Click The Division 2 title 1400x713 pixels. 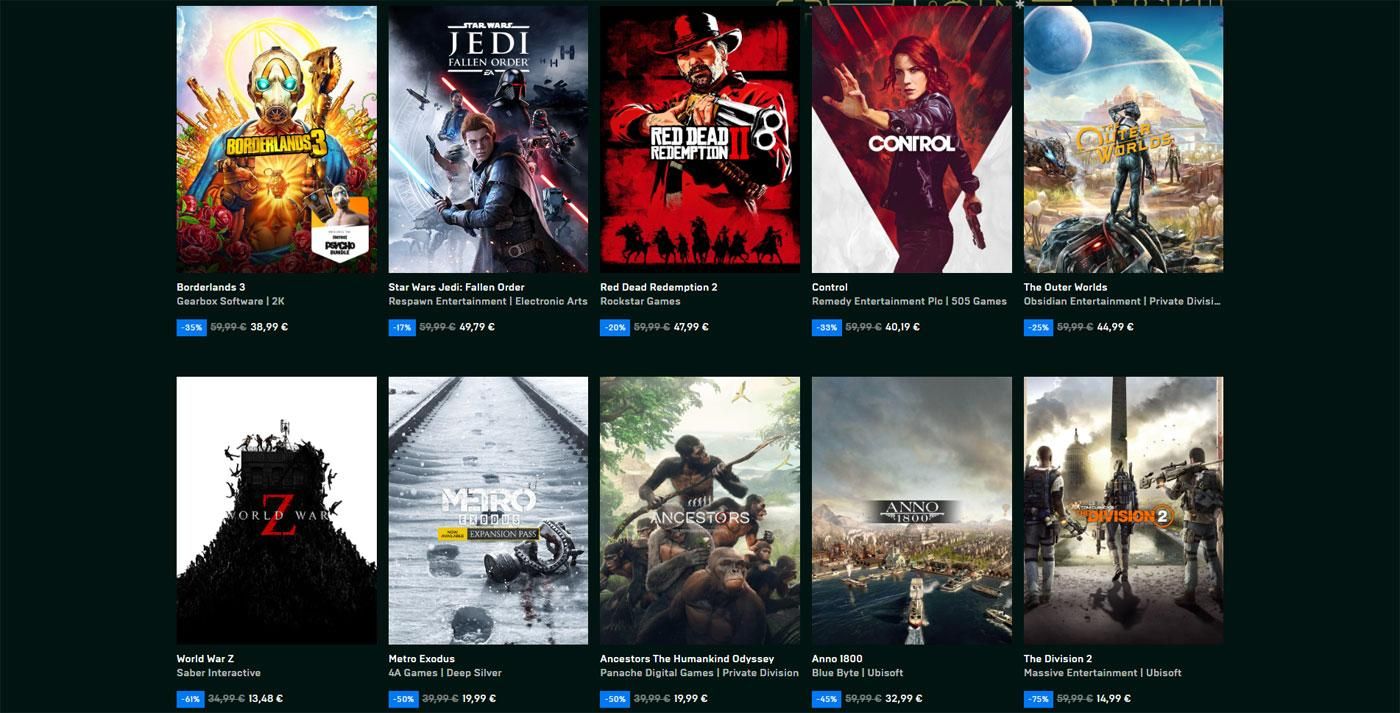point(1058,659)
